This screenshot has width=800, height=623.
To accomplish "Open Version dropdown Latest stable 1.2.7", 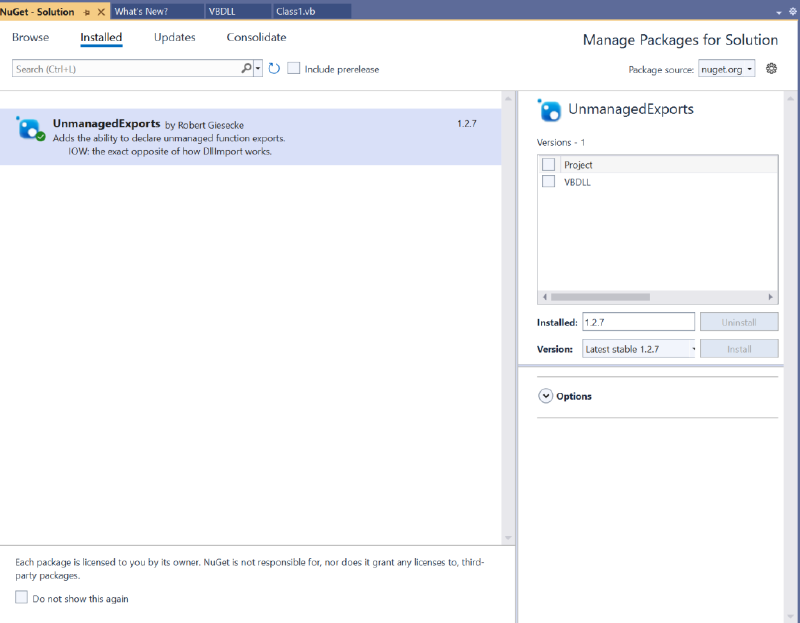I will click(639, 349).
